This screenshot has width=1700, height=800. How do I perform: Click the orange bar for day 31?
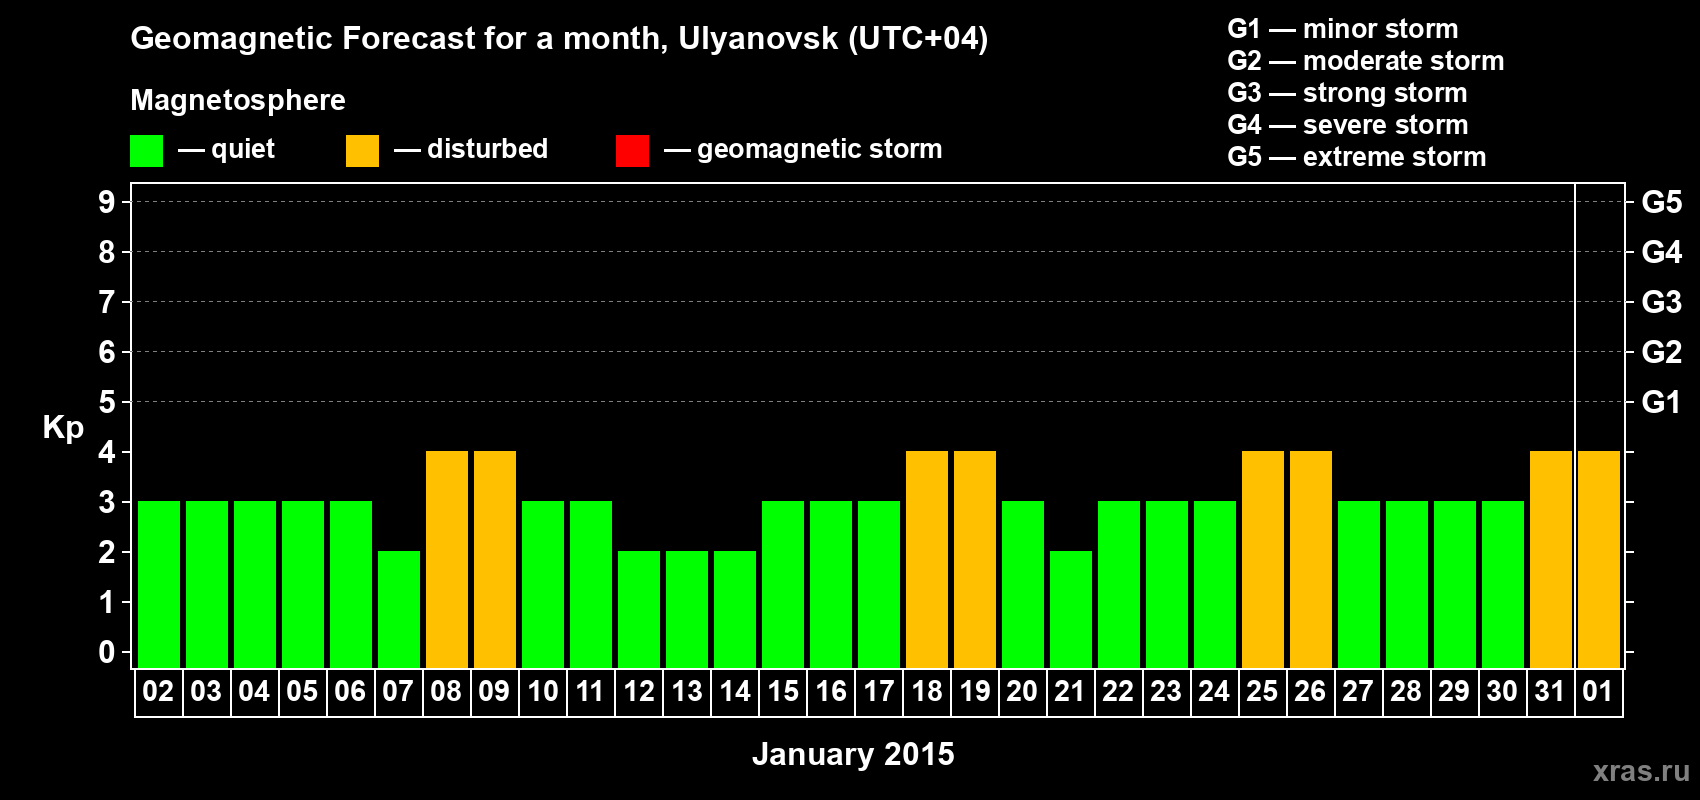pos(1551,559)
